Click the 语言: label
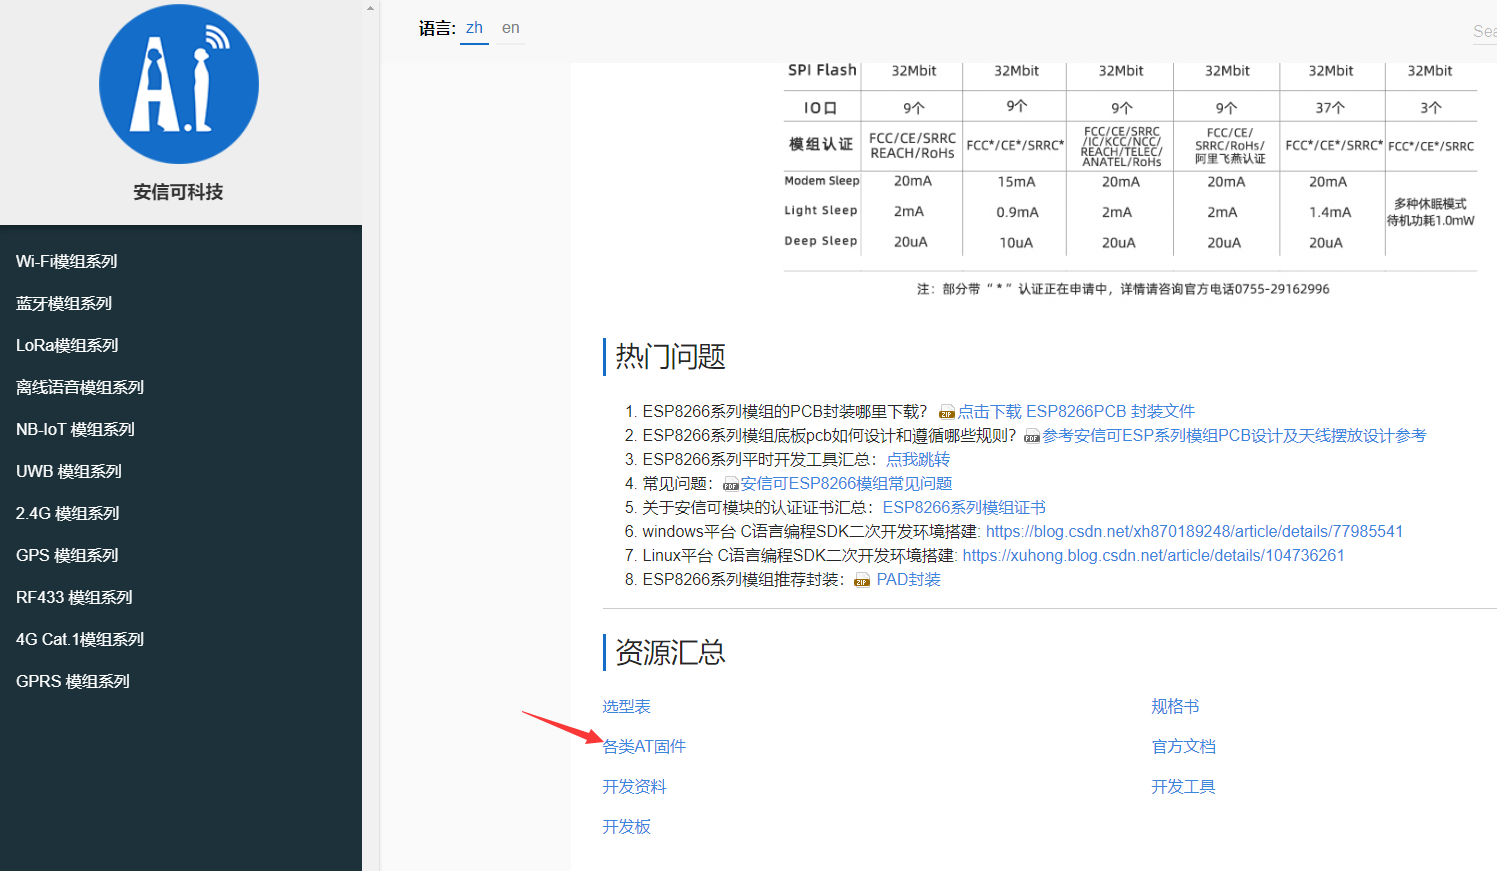 pos(437,28)
